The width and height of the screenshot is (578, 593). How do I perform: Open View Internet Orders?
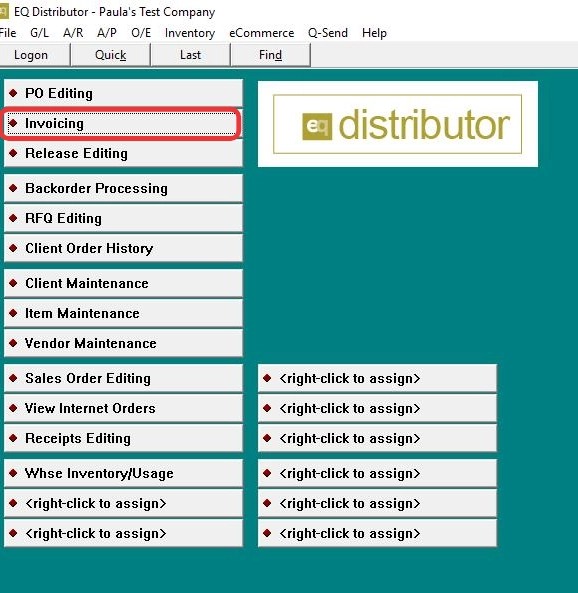(123, 408)
